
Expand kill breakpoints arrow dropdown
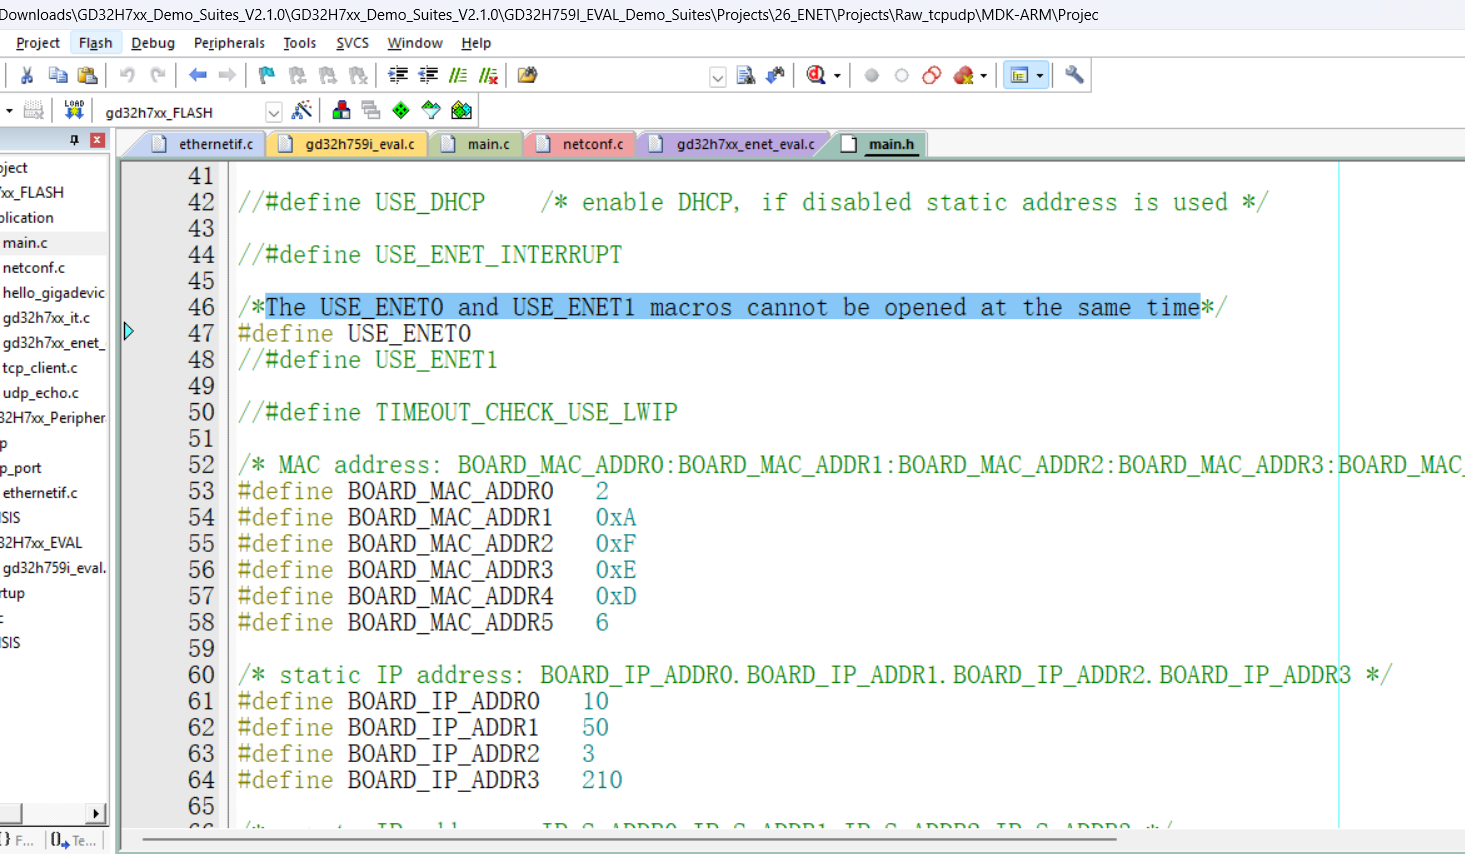point(983,76)
